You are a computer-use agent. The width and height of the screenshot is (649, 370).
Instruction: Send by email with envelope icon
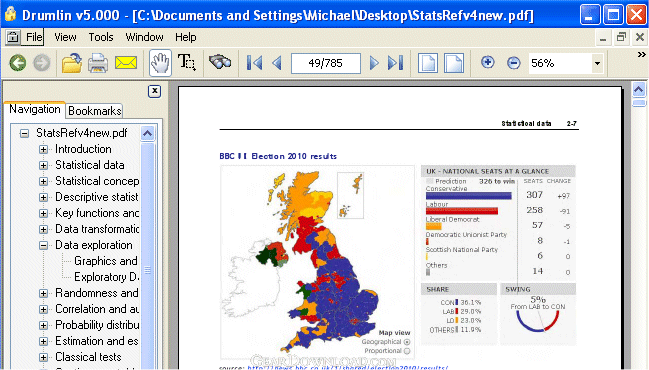(x=126, y=63)
